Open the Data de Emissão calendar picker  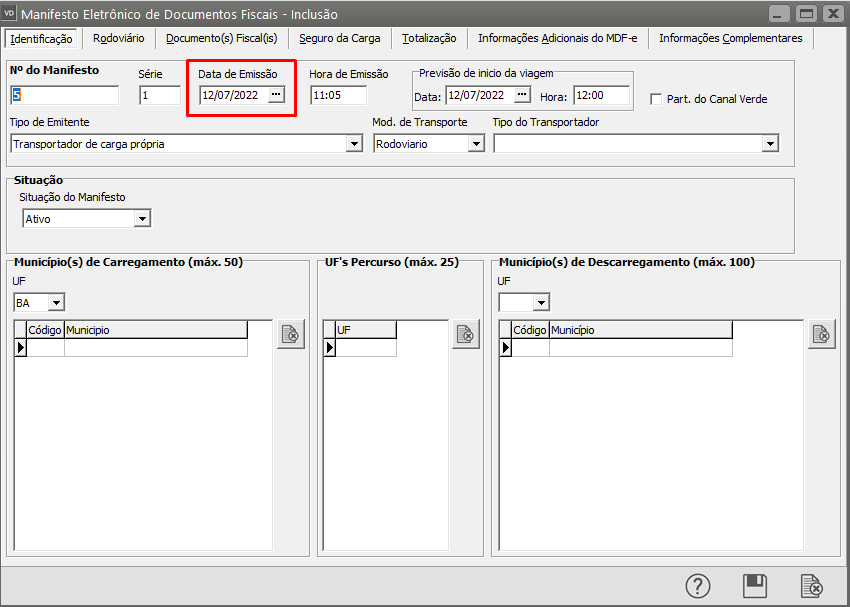tap(276, 95)
